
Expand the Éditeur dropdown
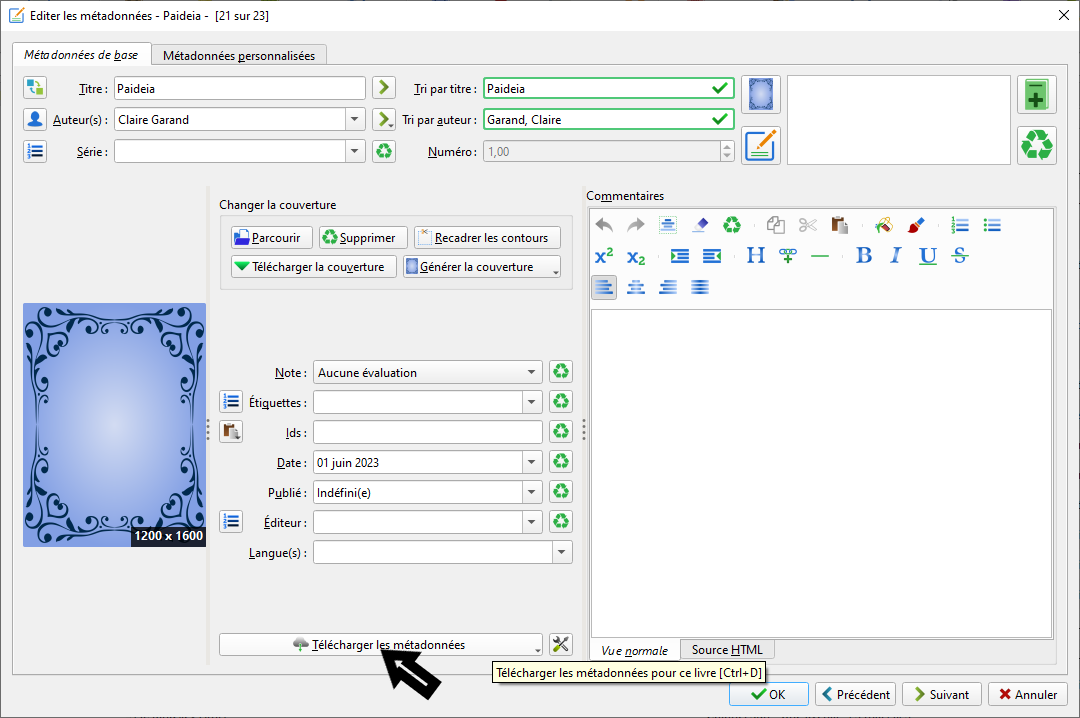point(531,522)
